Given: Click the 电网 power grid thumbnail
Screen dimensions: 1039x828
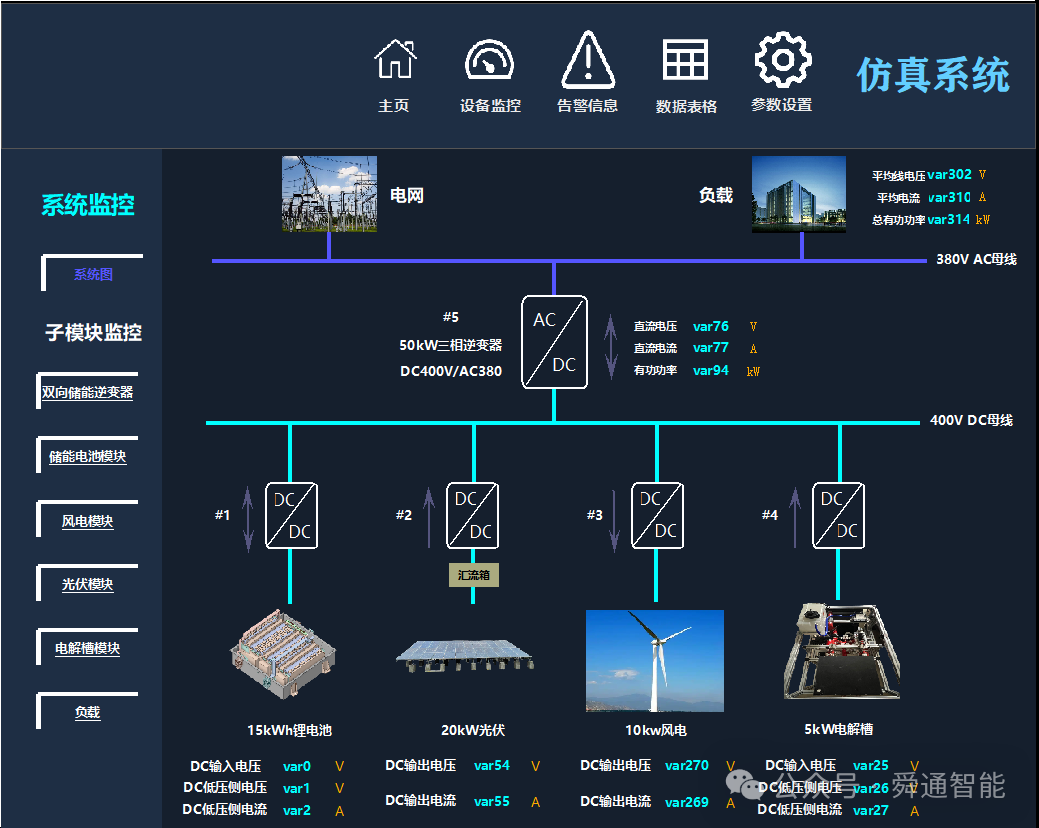Looking at the screenshot, I should click(x=329, y=194).
